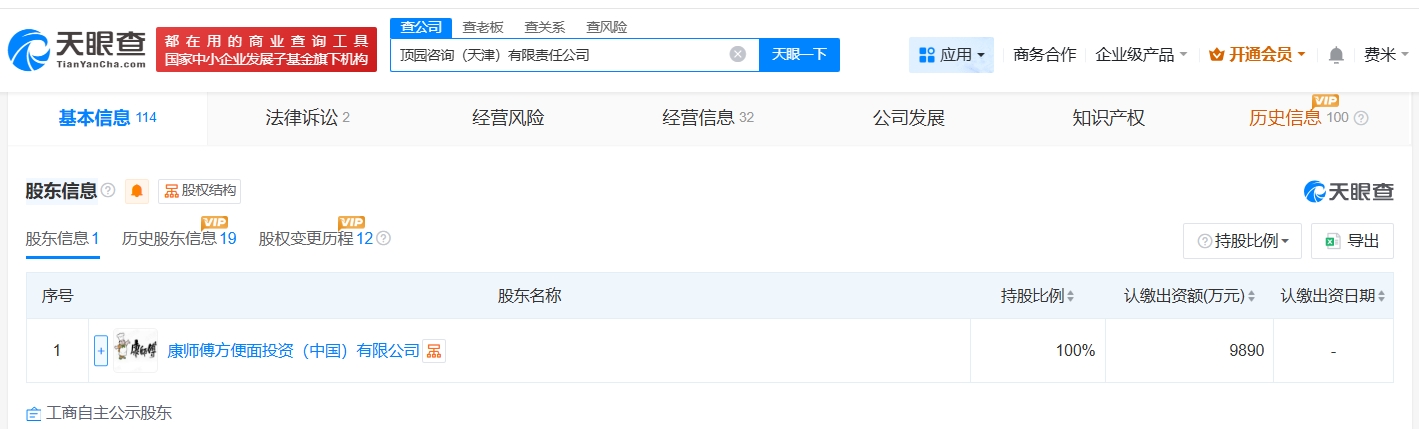Expand shareholder row with plus button
The width and height of the screenshot is (1419, 429).
pos(100,351)
